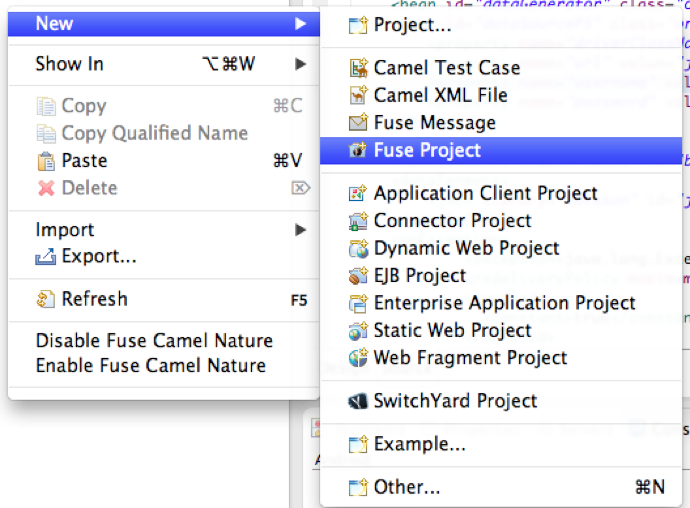The image size is (690, 508).
Task: Click the Camel XML File icon
Action: coord(358,95)
